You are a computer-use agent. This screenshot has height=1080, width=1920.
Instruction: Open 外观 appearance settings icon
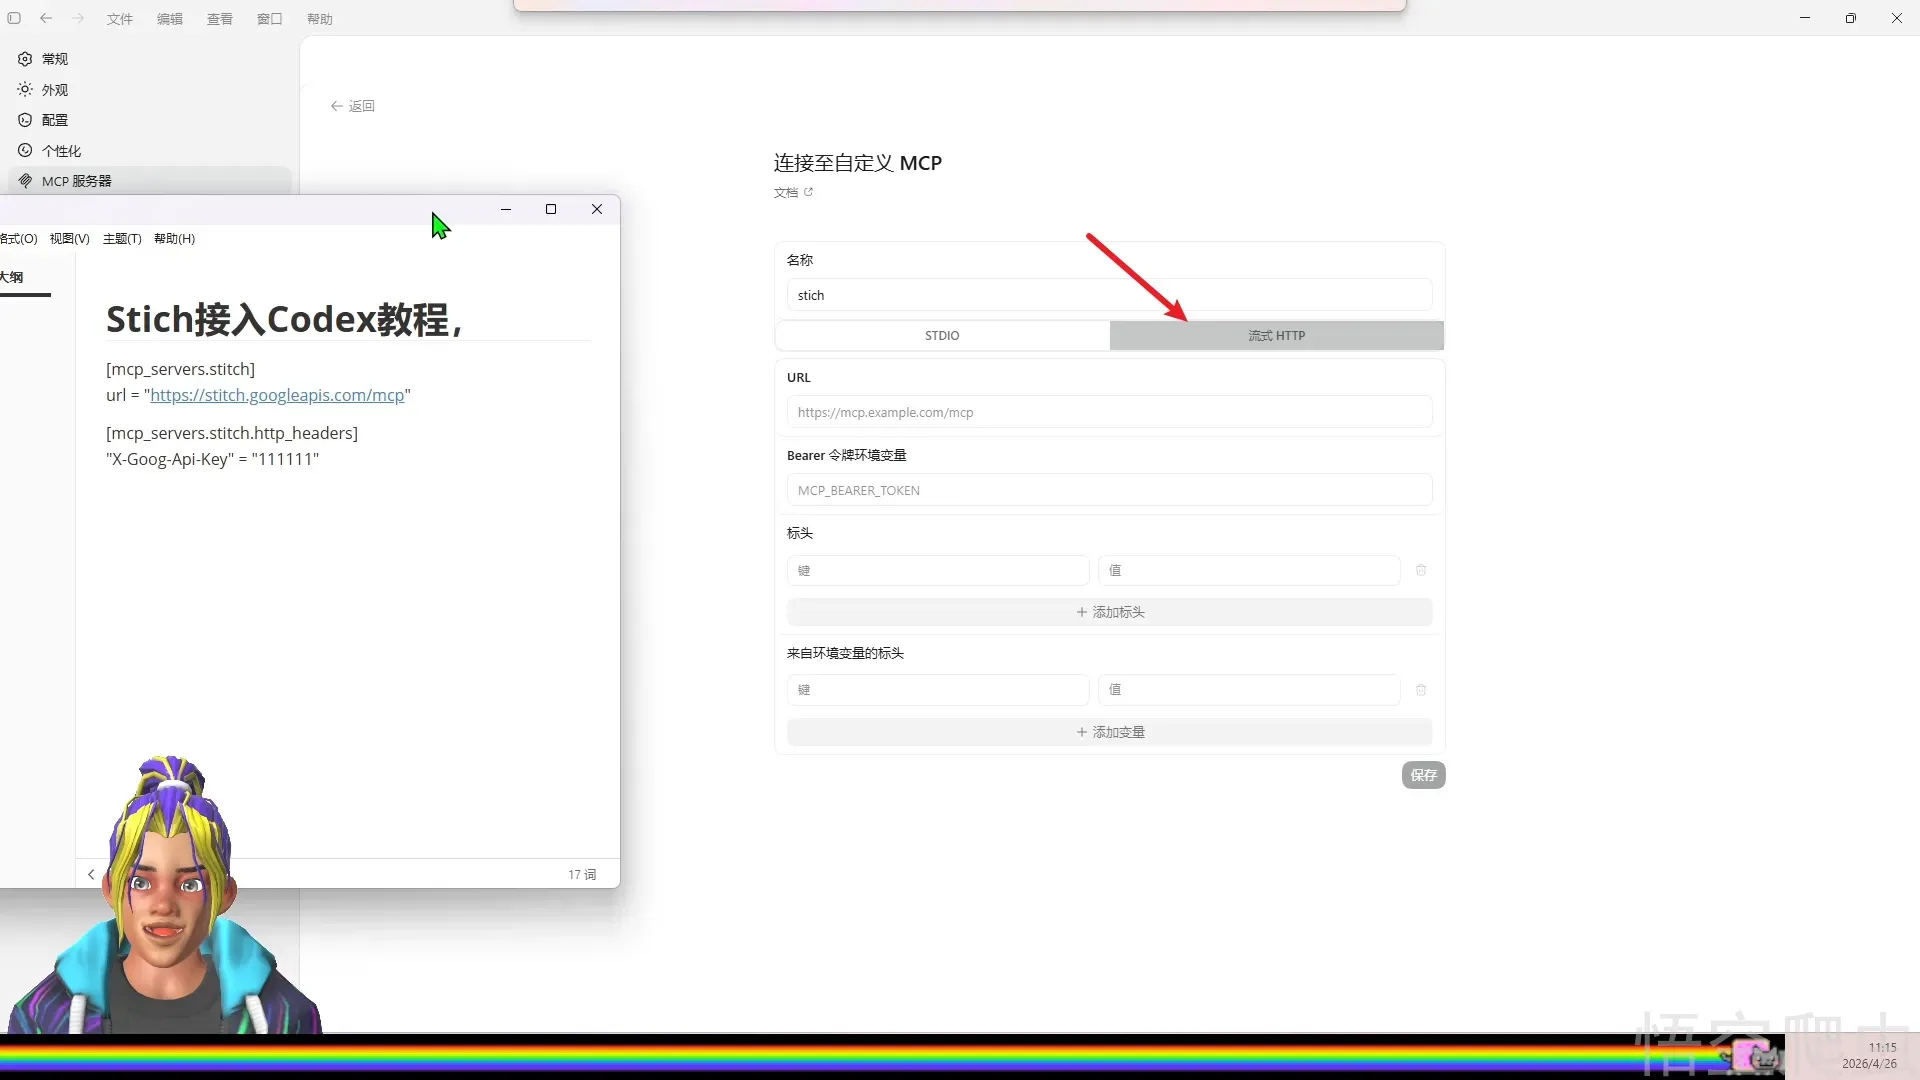point(25,90)
